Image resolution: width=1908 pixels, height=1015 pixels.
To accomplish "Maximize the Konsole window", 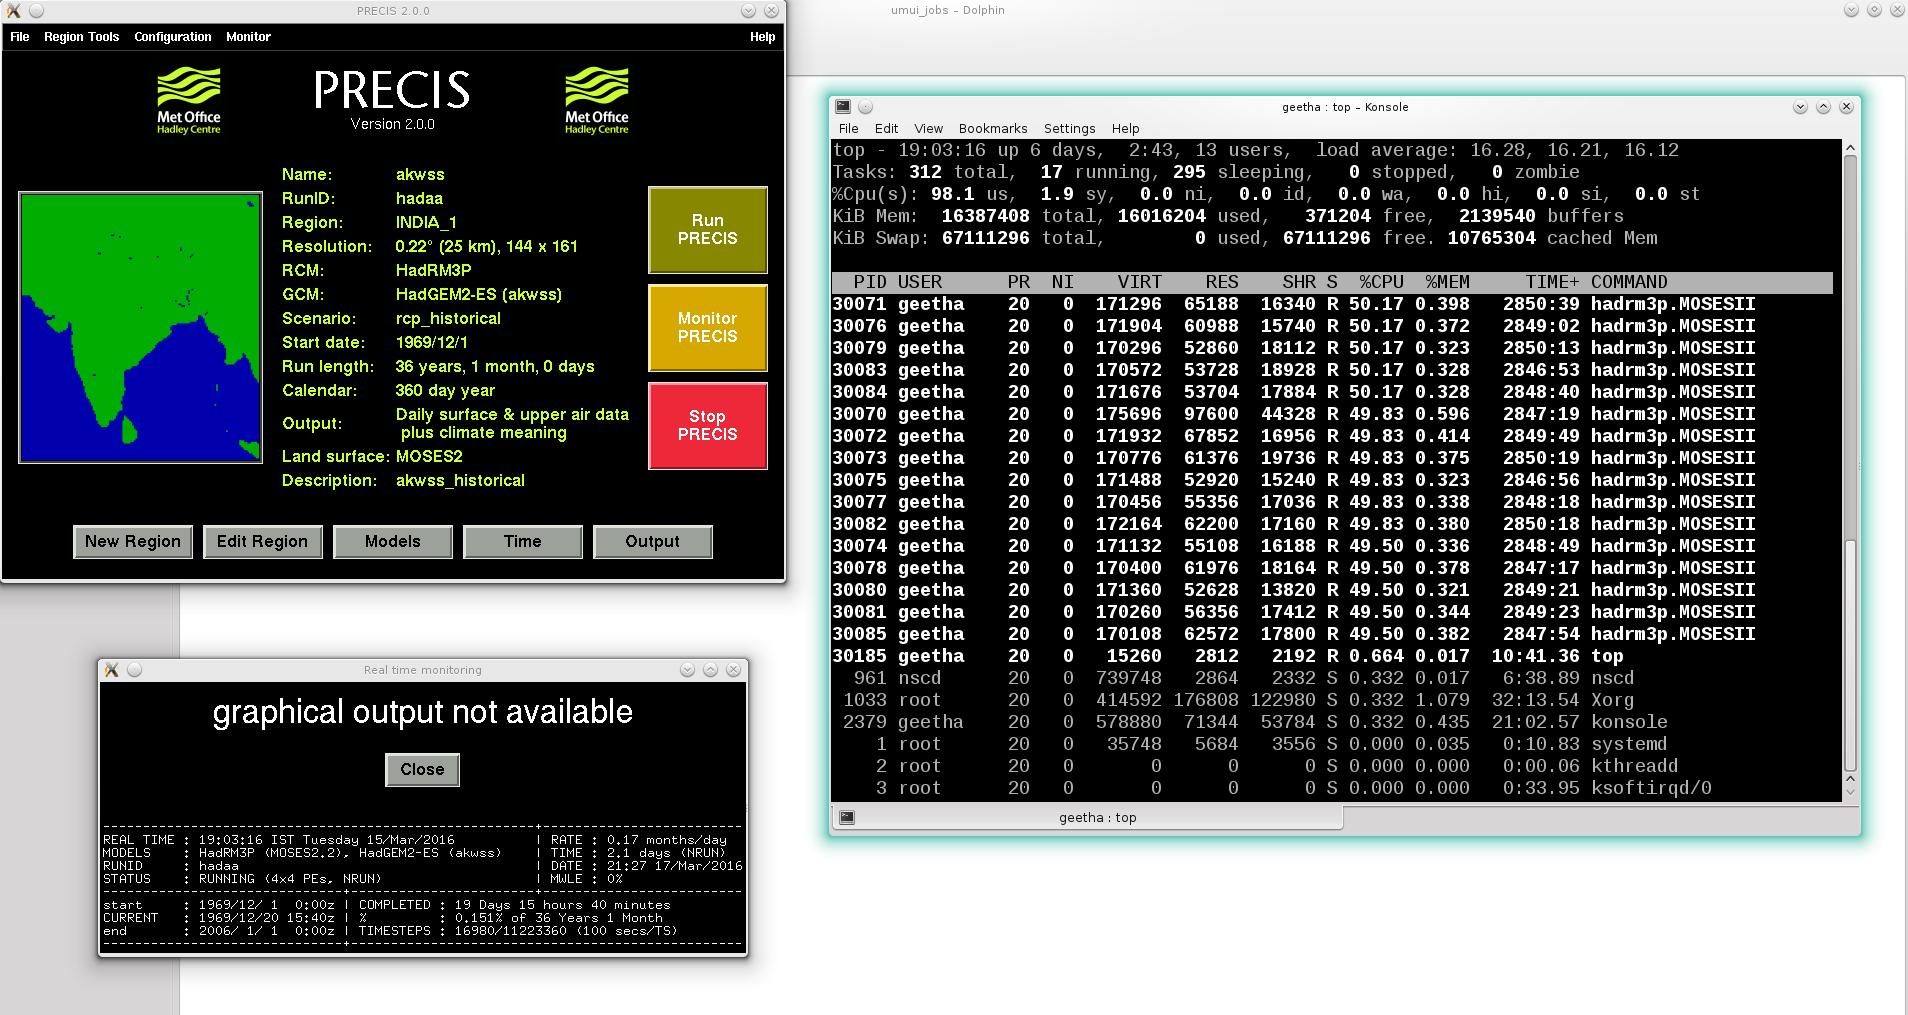I will pyautogui.click(x=1823, y=107).
